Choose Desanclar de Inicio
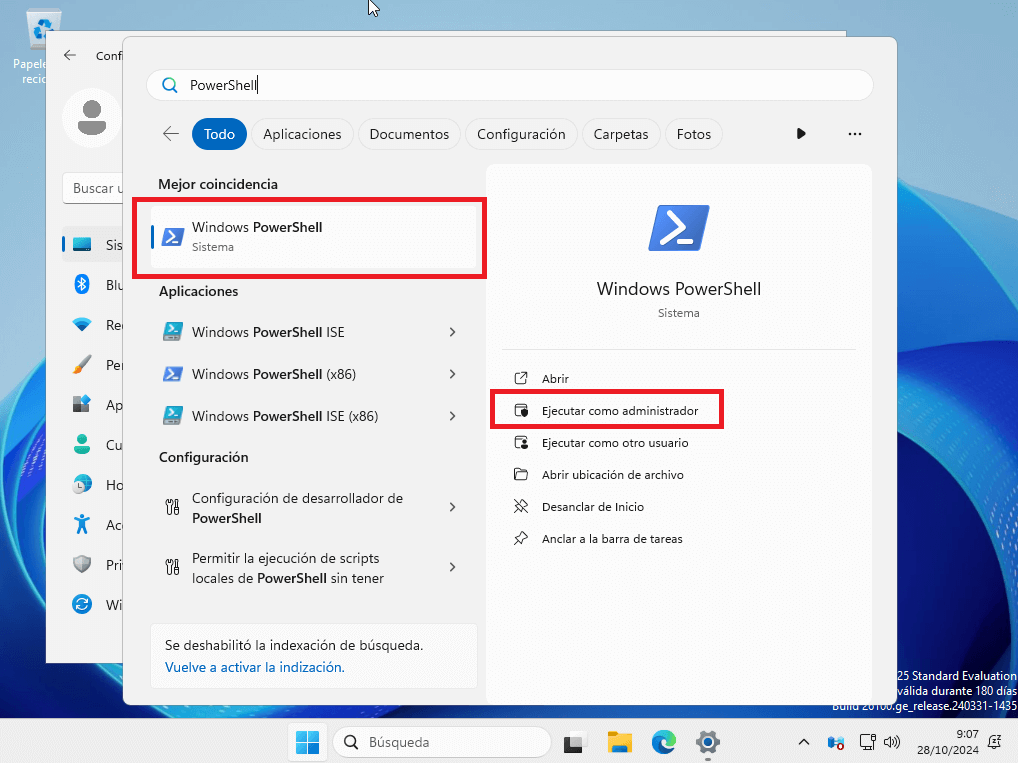The image size is (1018, 763). (678, 506)
